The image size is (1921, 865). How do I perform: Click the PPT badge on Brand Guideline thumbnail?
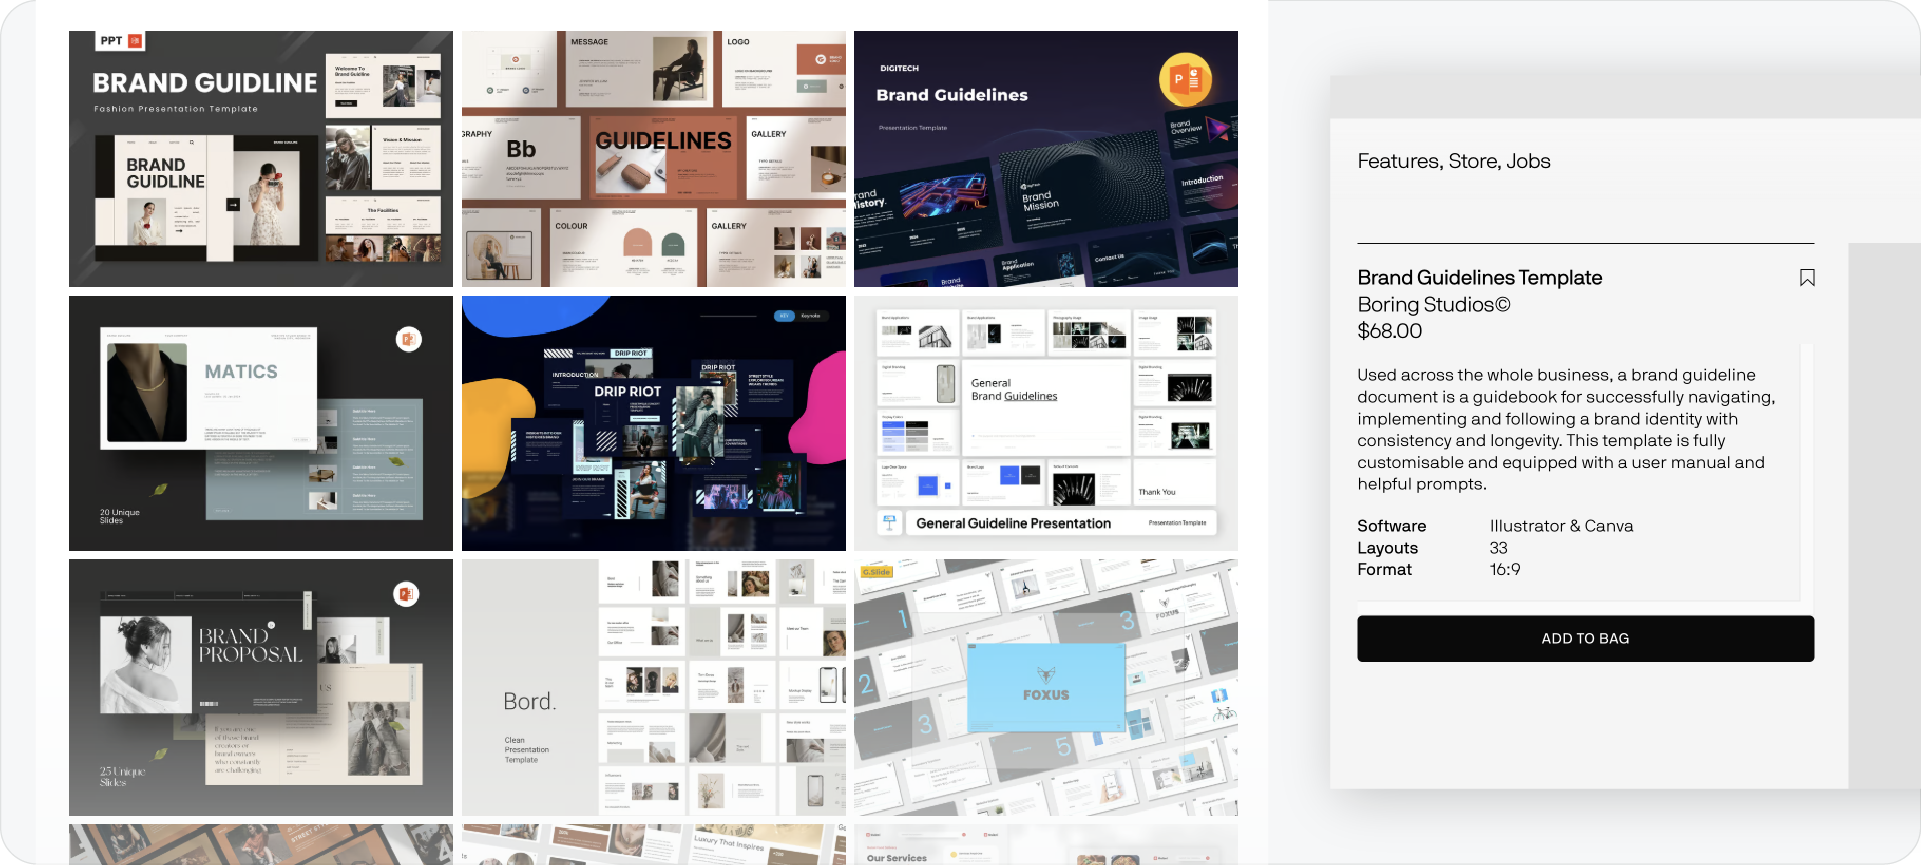121,41
